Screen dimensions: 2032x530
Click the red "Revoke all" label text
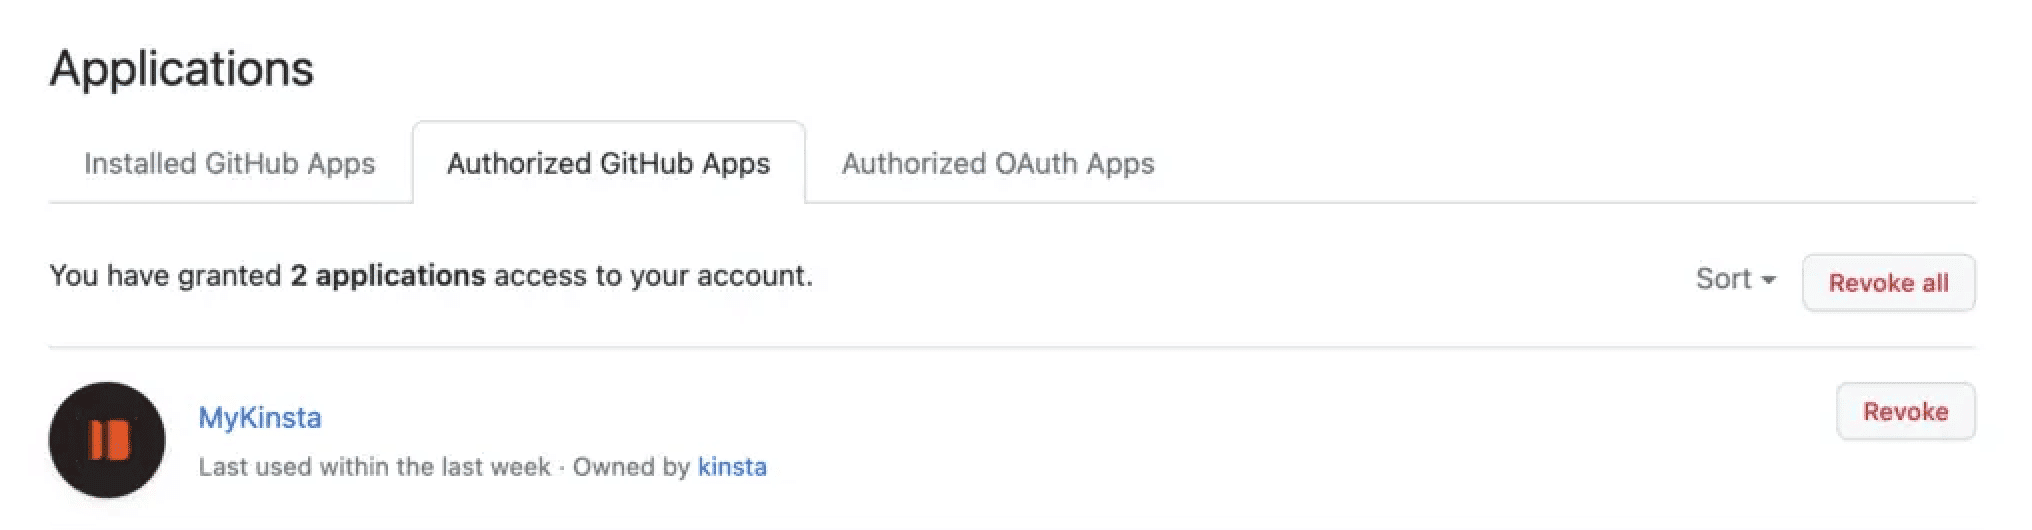(1888, 283)
